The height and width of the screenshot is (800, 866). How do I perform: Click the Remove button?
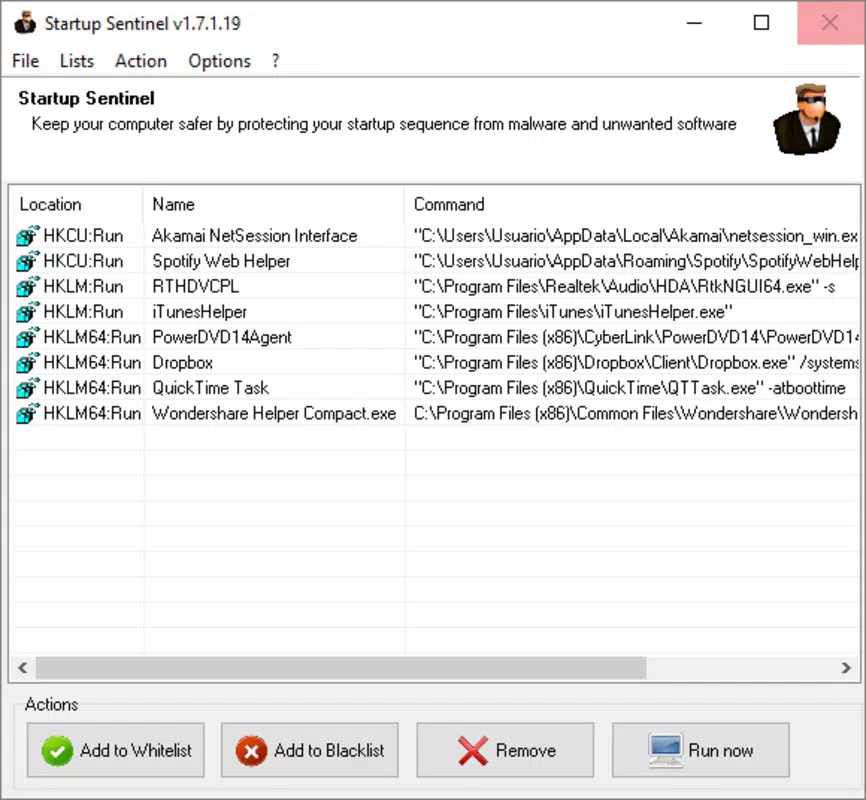pos(505,750)
